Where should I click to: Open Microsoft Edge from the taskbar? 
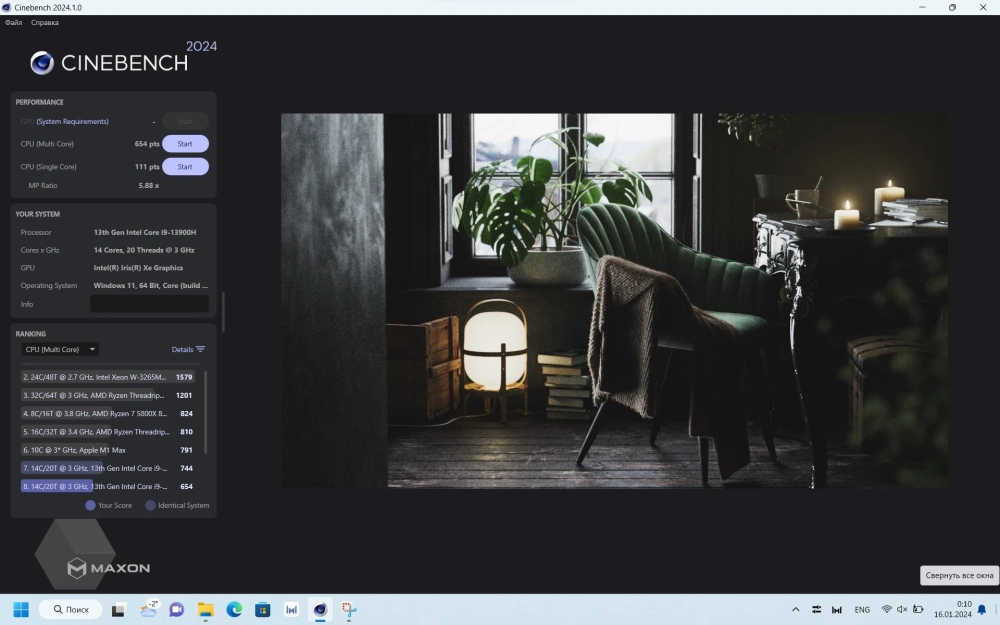tap(234, 609)
